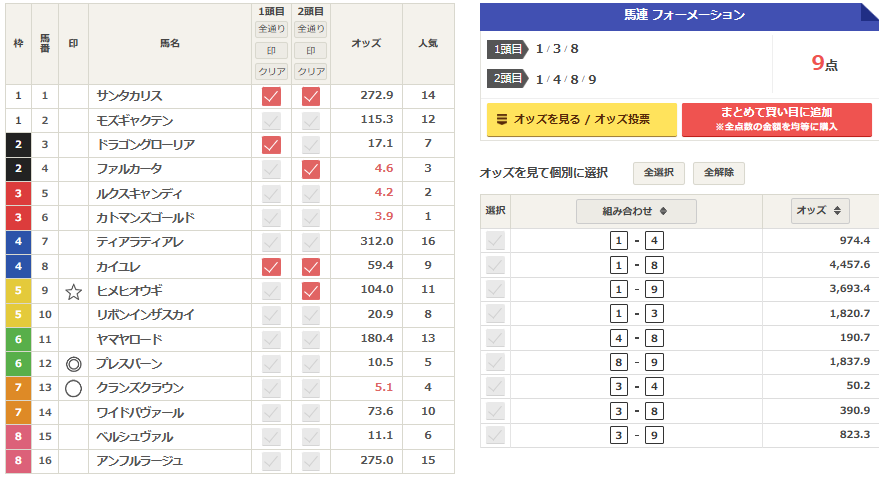Click the circle mark on horse 13

coord(73,388)
